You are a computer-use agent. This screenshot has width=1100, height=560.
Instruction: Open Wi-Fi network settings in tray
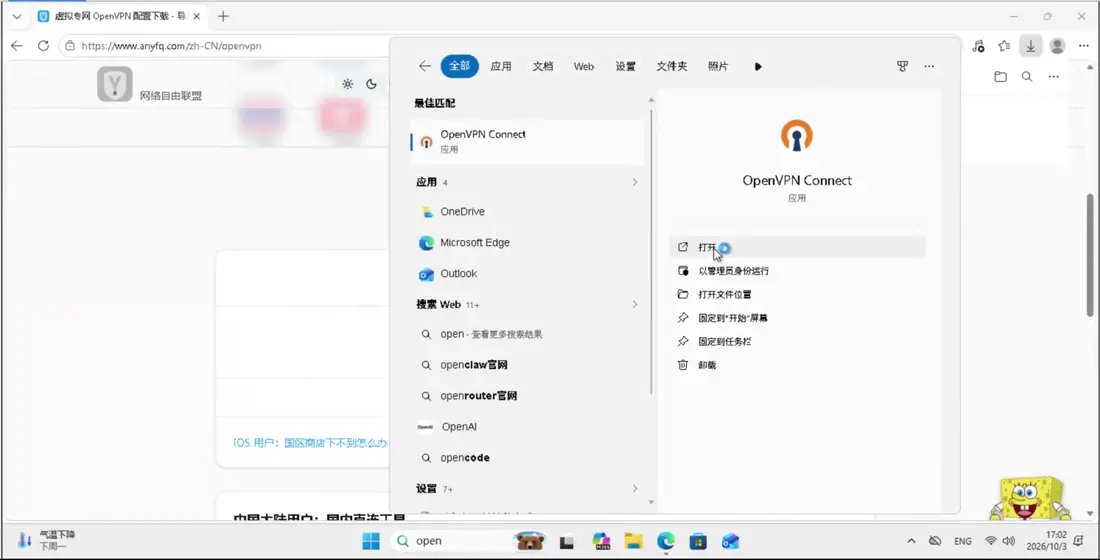[x=991, y=541]
